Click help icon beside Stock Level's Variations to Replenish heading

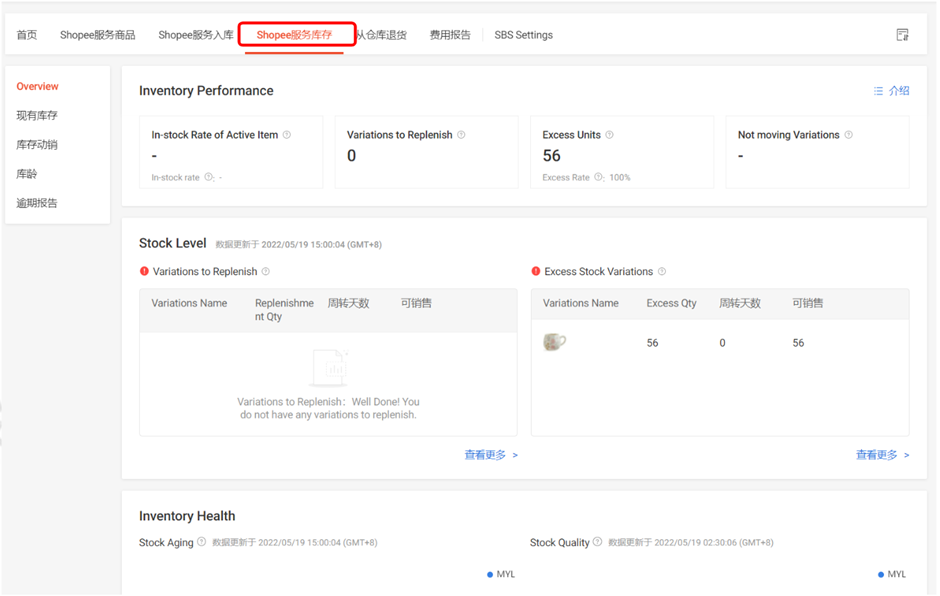pyautogui.click(x=266, y=272)
